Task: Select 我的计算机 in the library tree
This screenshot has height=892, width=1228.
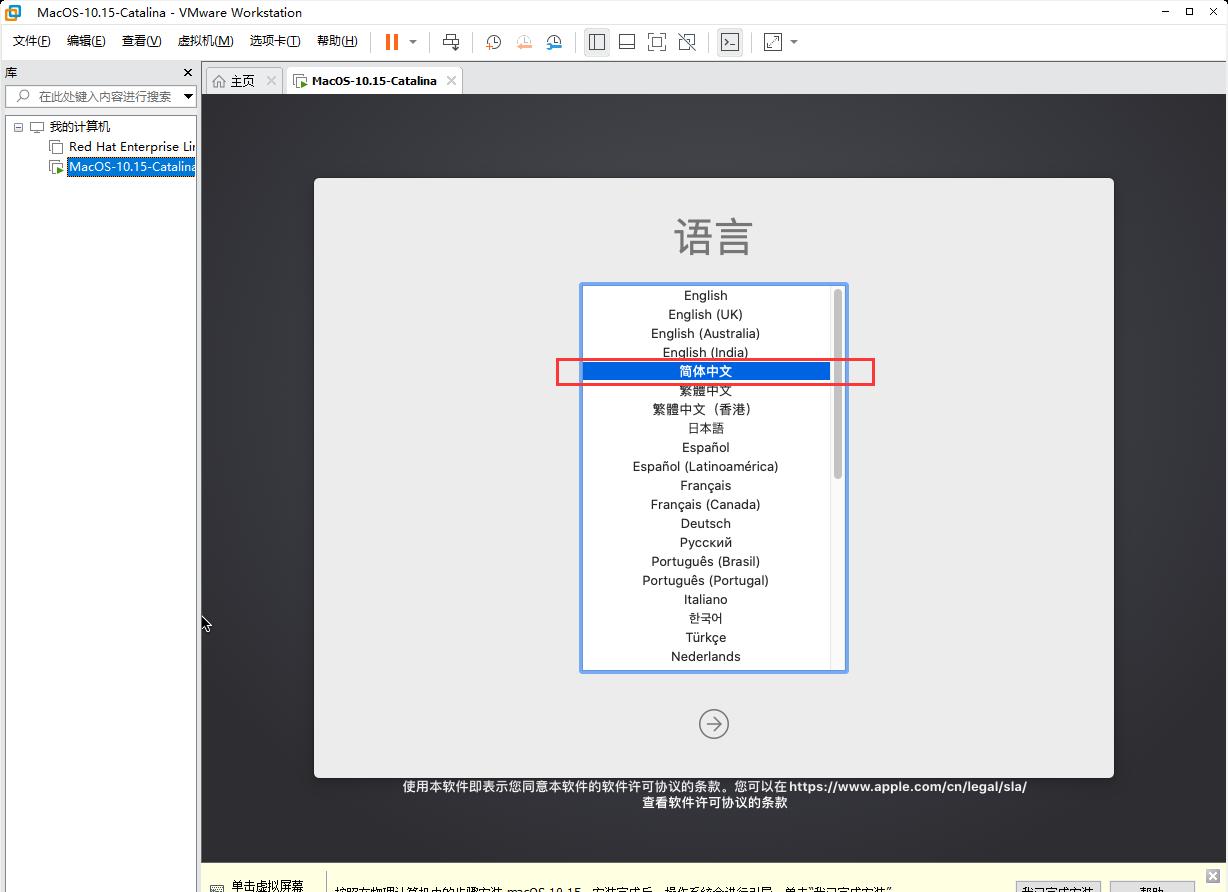Action: pos(79,127)
